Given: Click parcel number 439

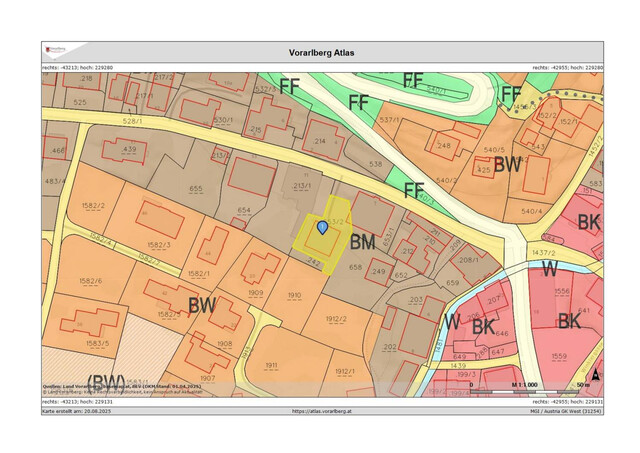Looking at the screenshot, I should tap(128, 149).
